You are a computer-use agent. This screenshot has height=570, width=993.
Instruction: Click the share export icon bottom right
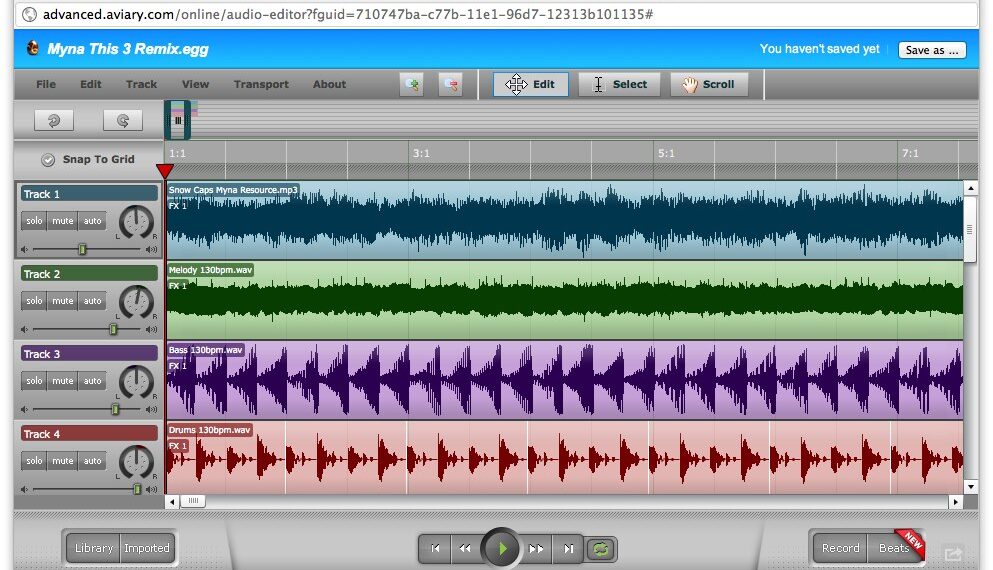952,552
